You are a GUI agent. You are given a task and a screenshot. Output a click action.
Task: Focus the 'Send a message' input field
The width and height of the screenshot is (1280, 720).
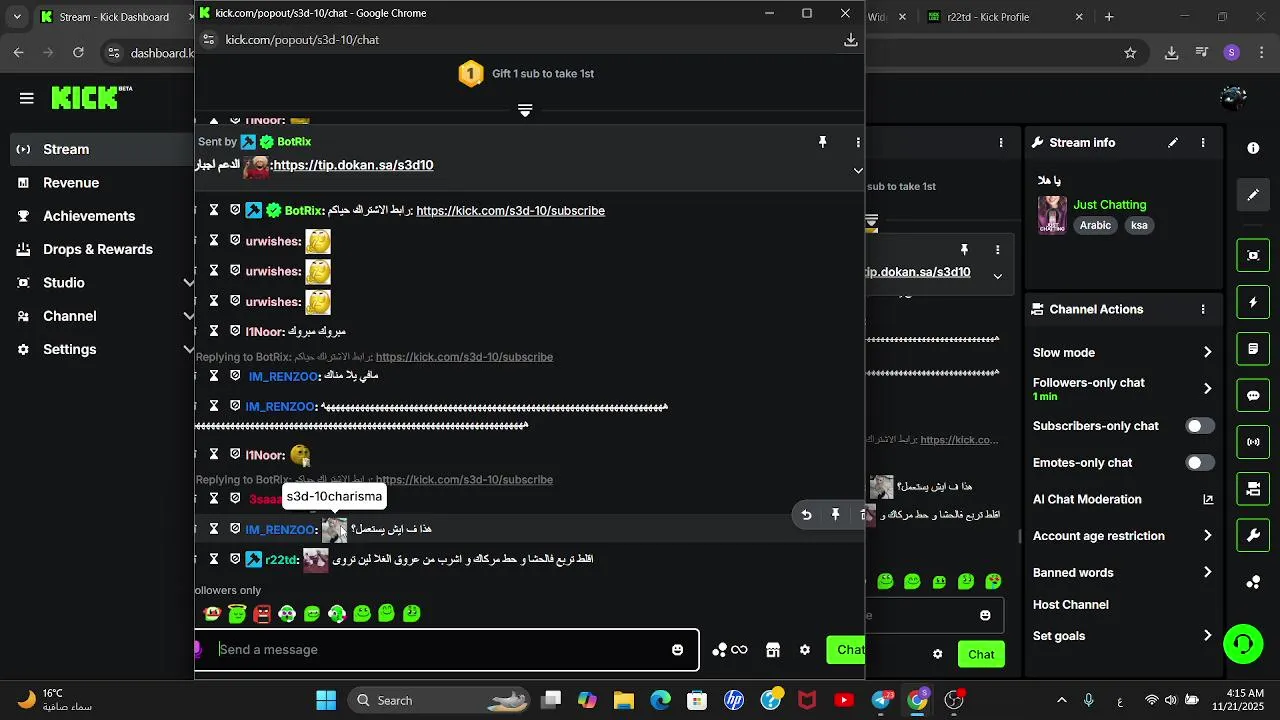[x=446, y=650]
